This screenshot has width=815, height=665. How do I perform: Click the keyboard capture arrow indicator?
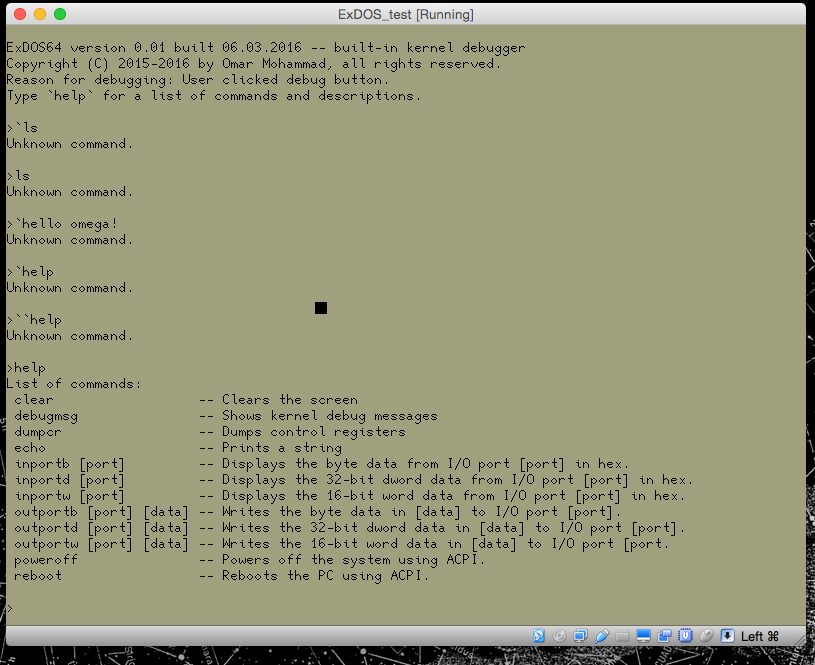click(x=728, y=635)
